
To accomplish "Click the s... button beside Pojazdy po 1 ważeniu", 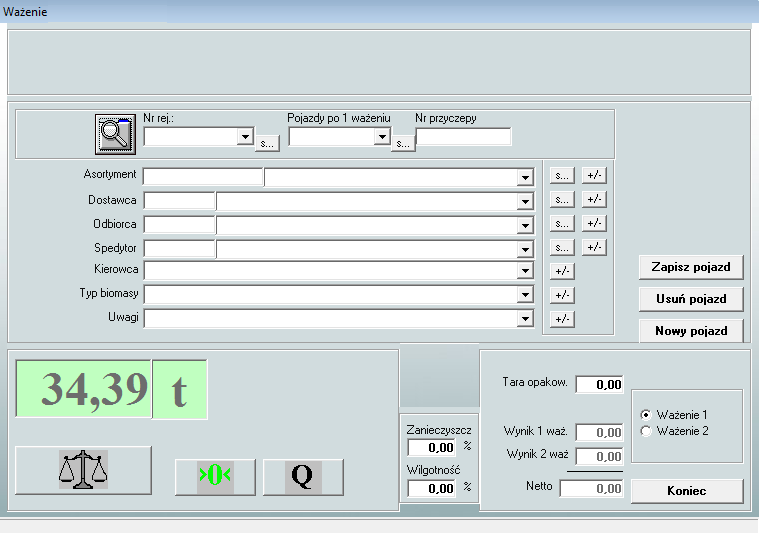I will tap(403, 143).
